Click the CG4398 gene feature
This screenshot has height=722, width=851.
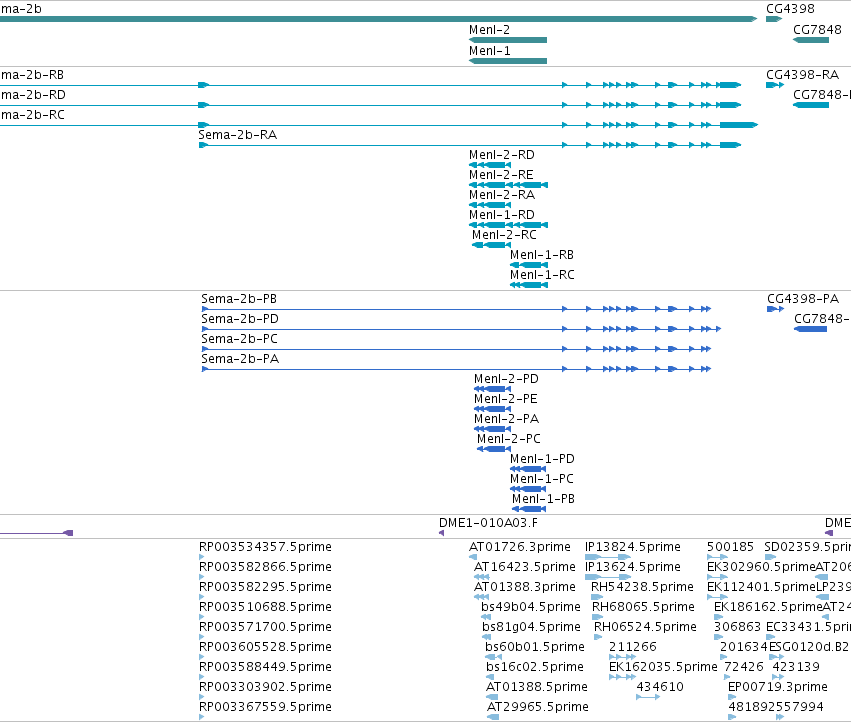[774, 19]
